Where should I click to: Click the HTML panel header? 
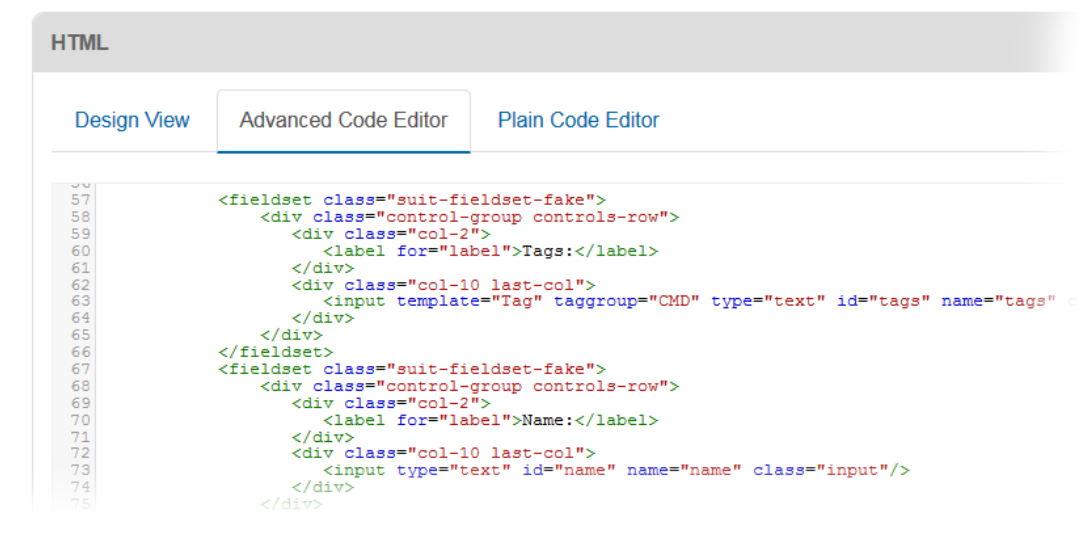point(80,43)
